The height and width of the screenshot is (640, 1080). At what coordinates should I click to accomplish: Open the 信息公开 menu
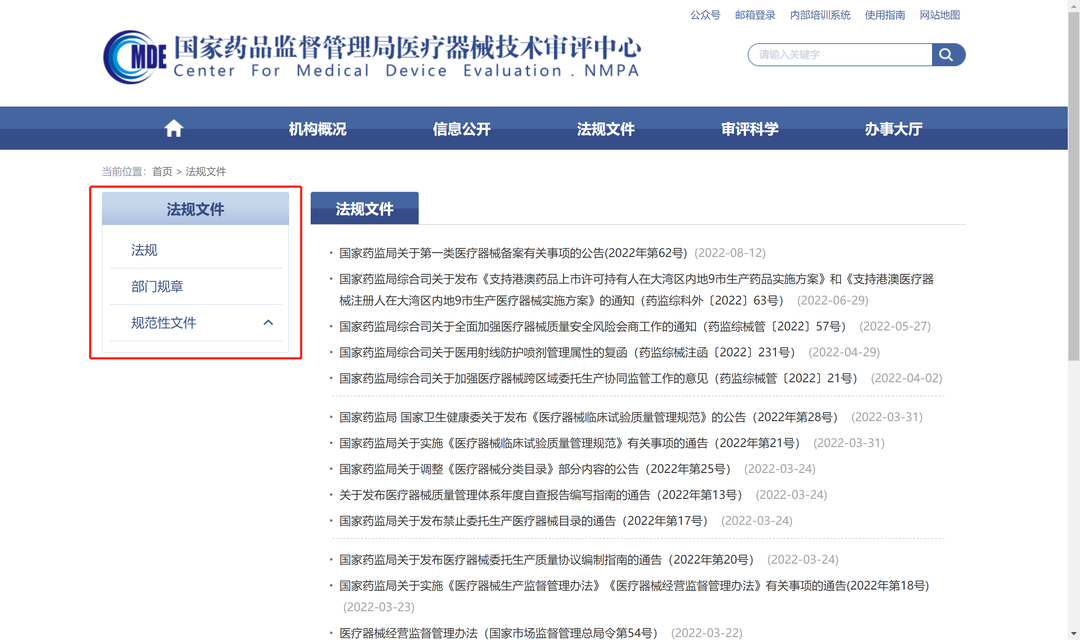tap(461, 129)
